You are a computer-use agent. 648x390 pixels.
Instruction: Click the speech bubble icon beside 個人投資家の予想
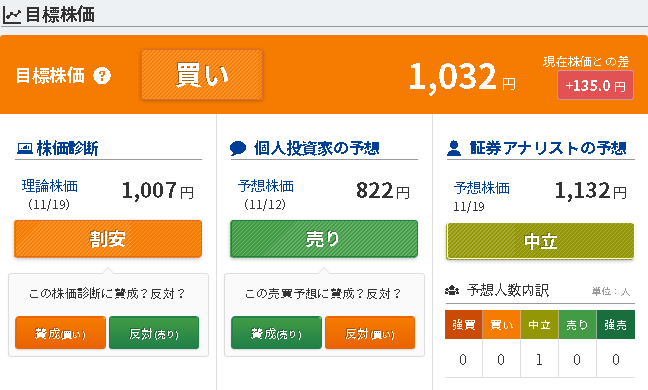point(238,148)
